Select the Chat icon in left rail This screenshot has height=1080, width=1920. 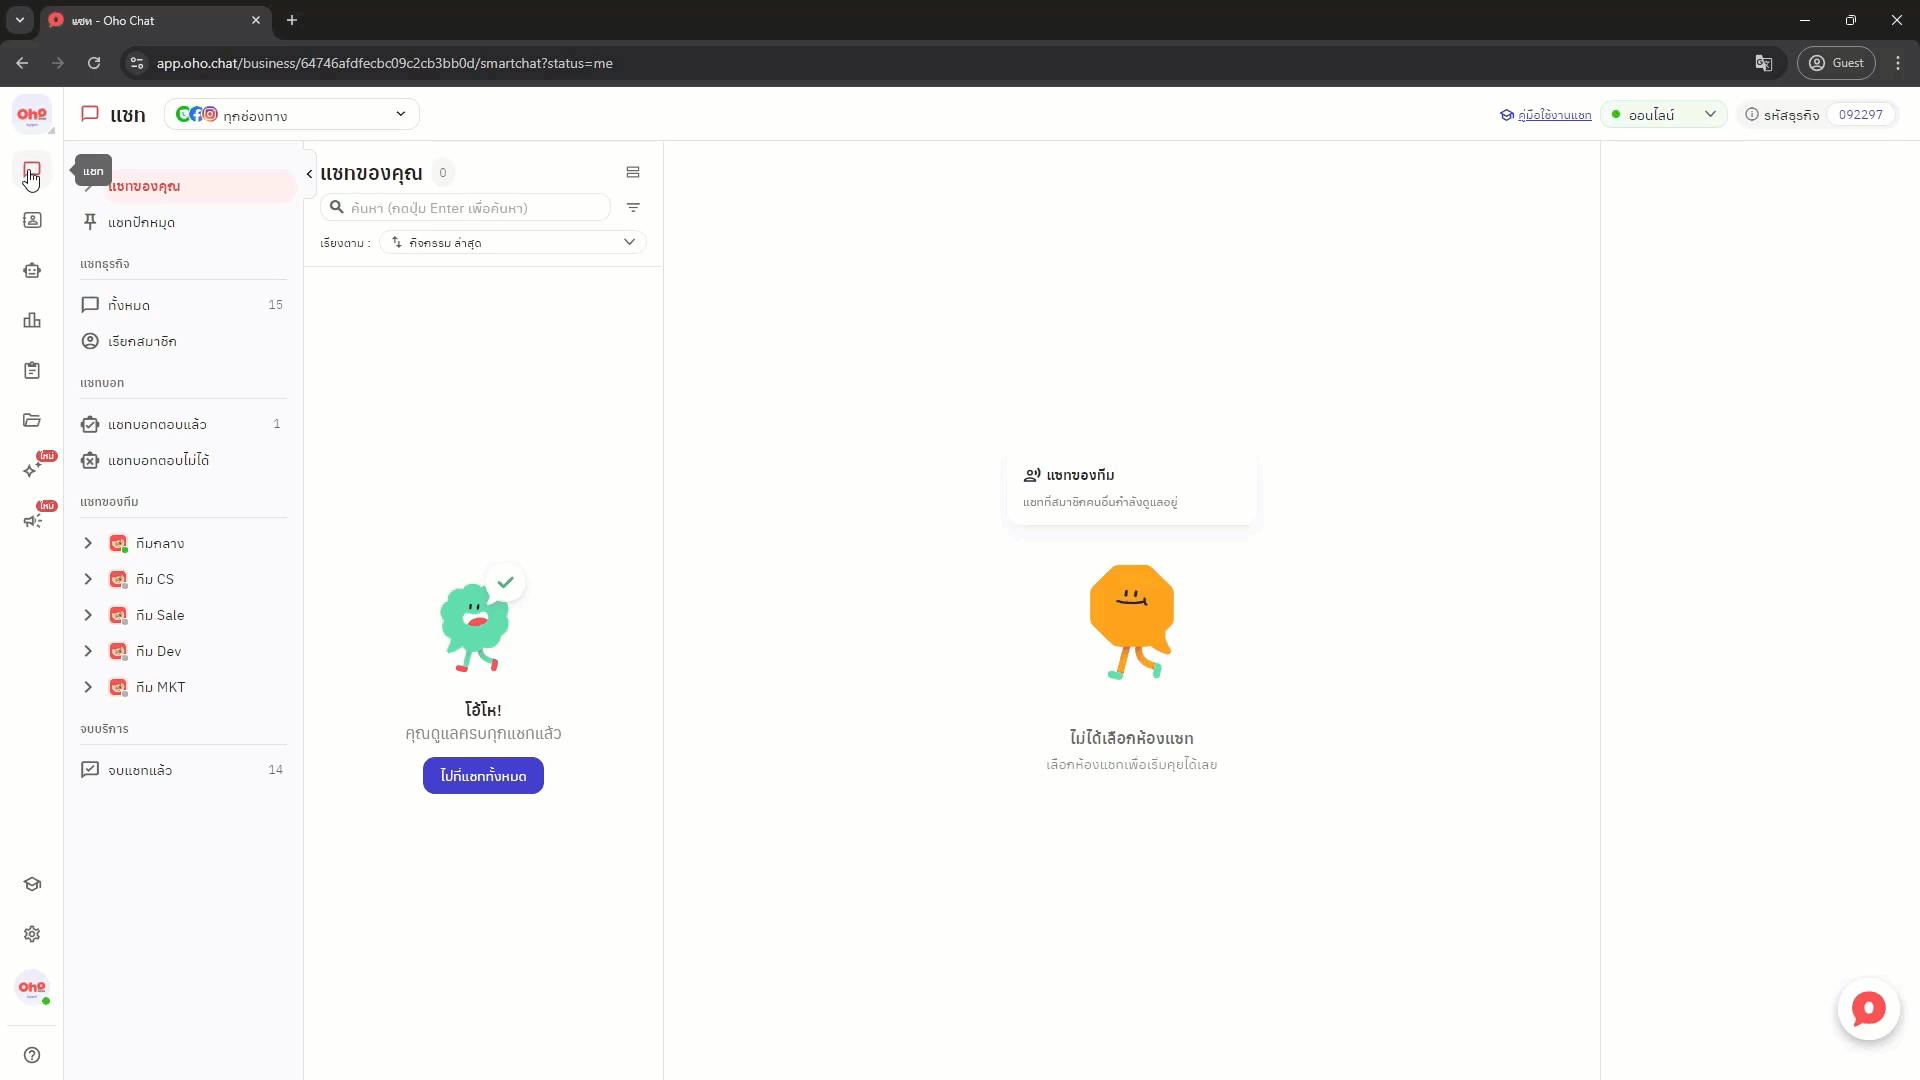(32, 171)
